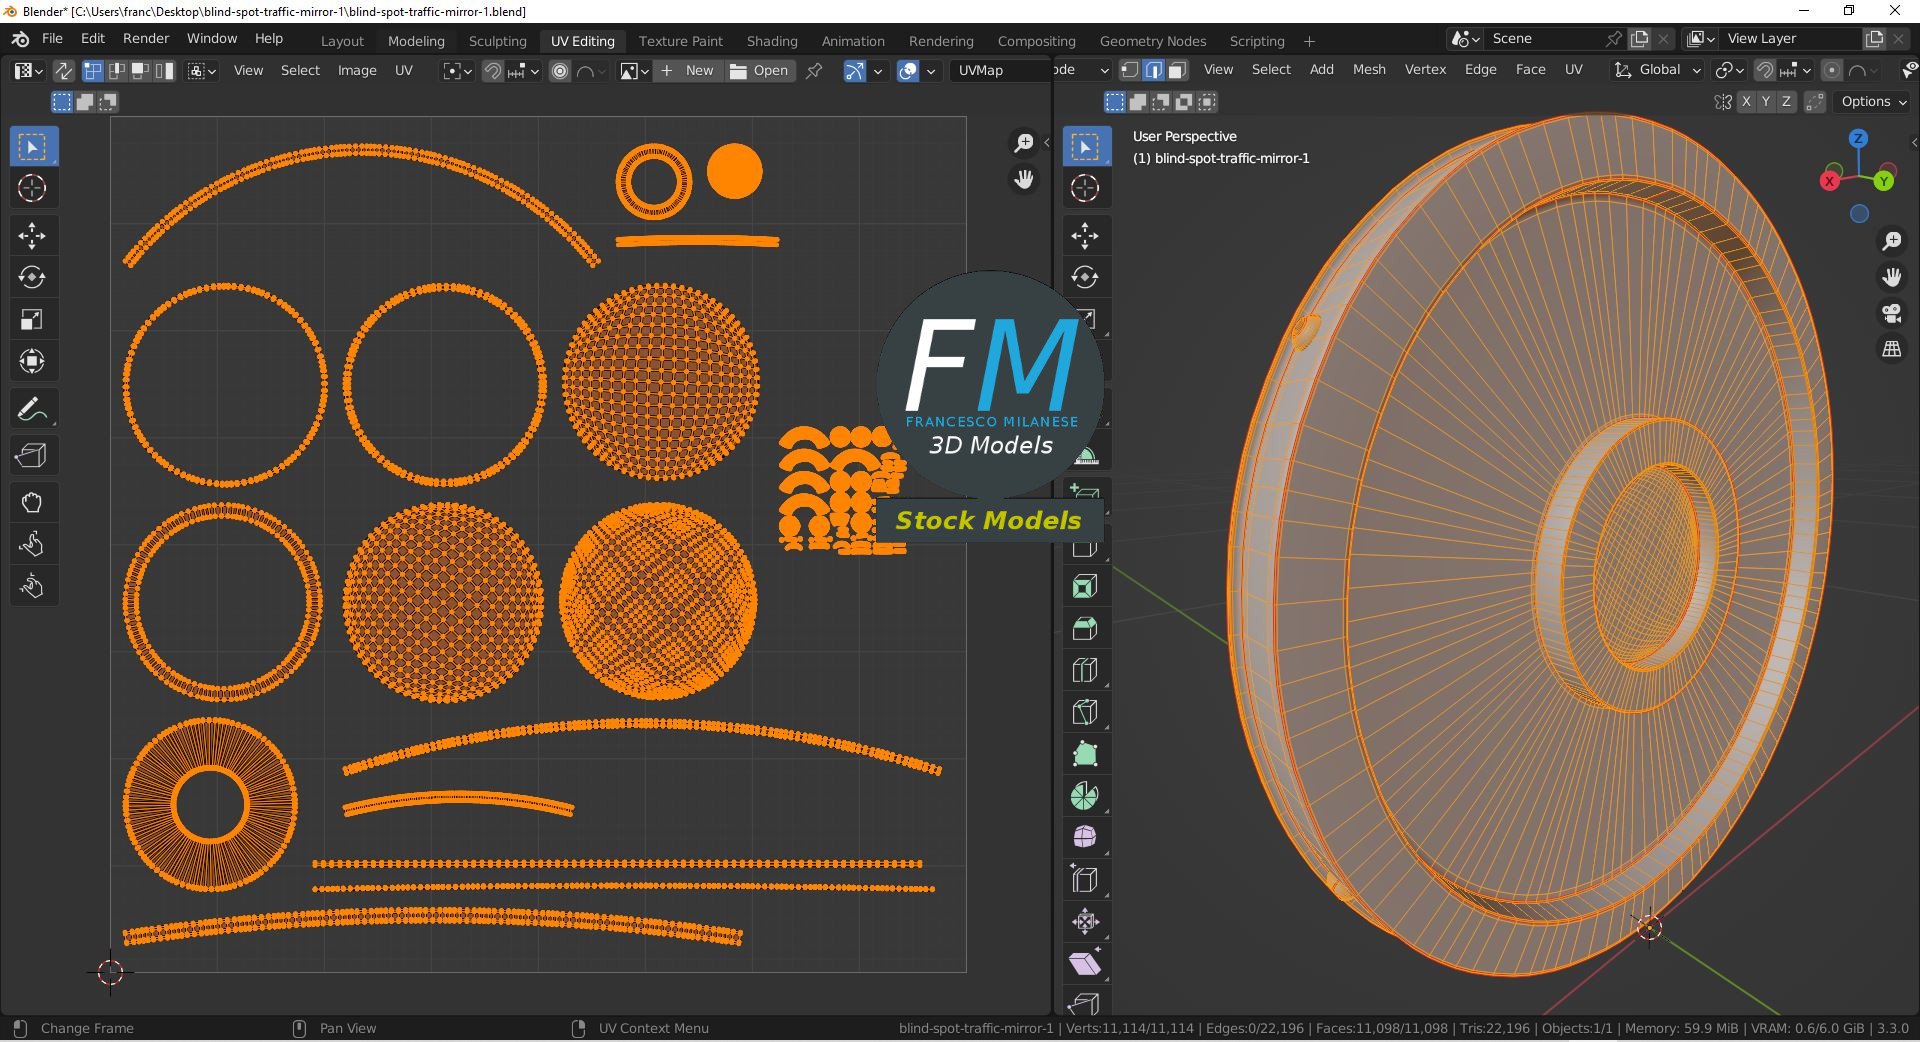This screenshot has width=1920, height=1042.
Task: Open 3D viewport Options dropdown
Action: [1874, 102]
